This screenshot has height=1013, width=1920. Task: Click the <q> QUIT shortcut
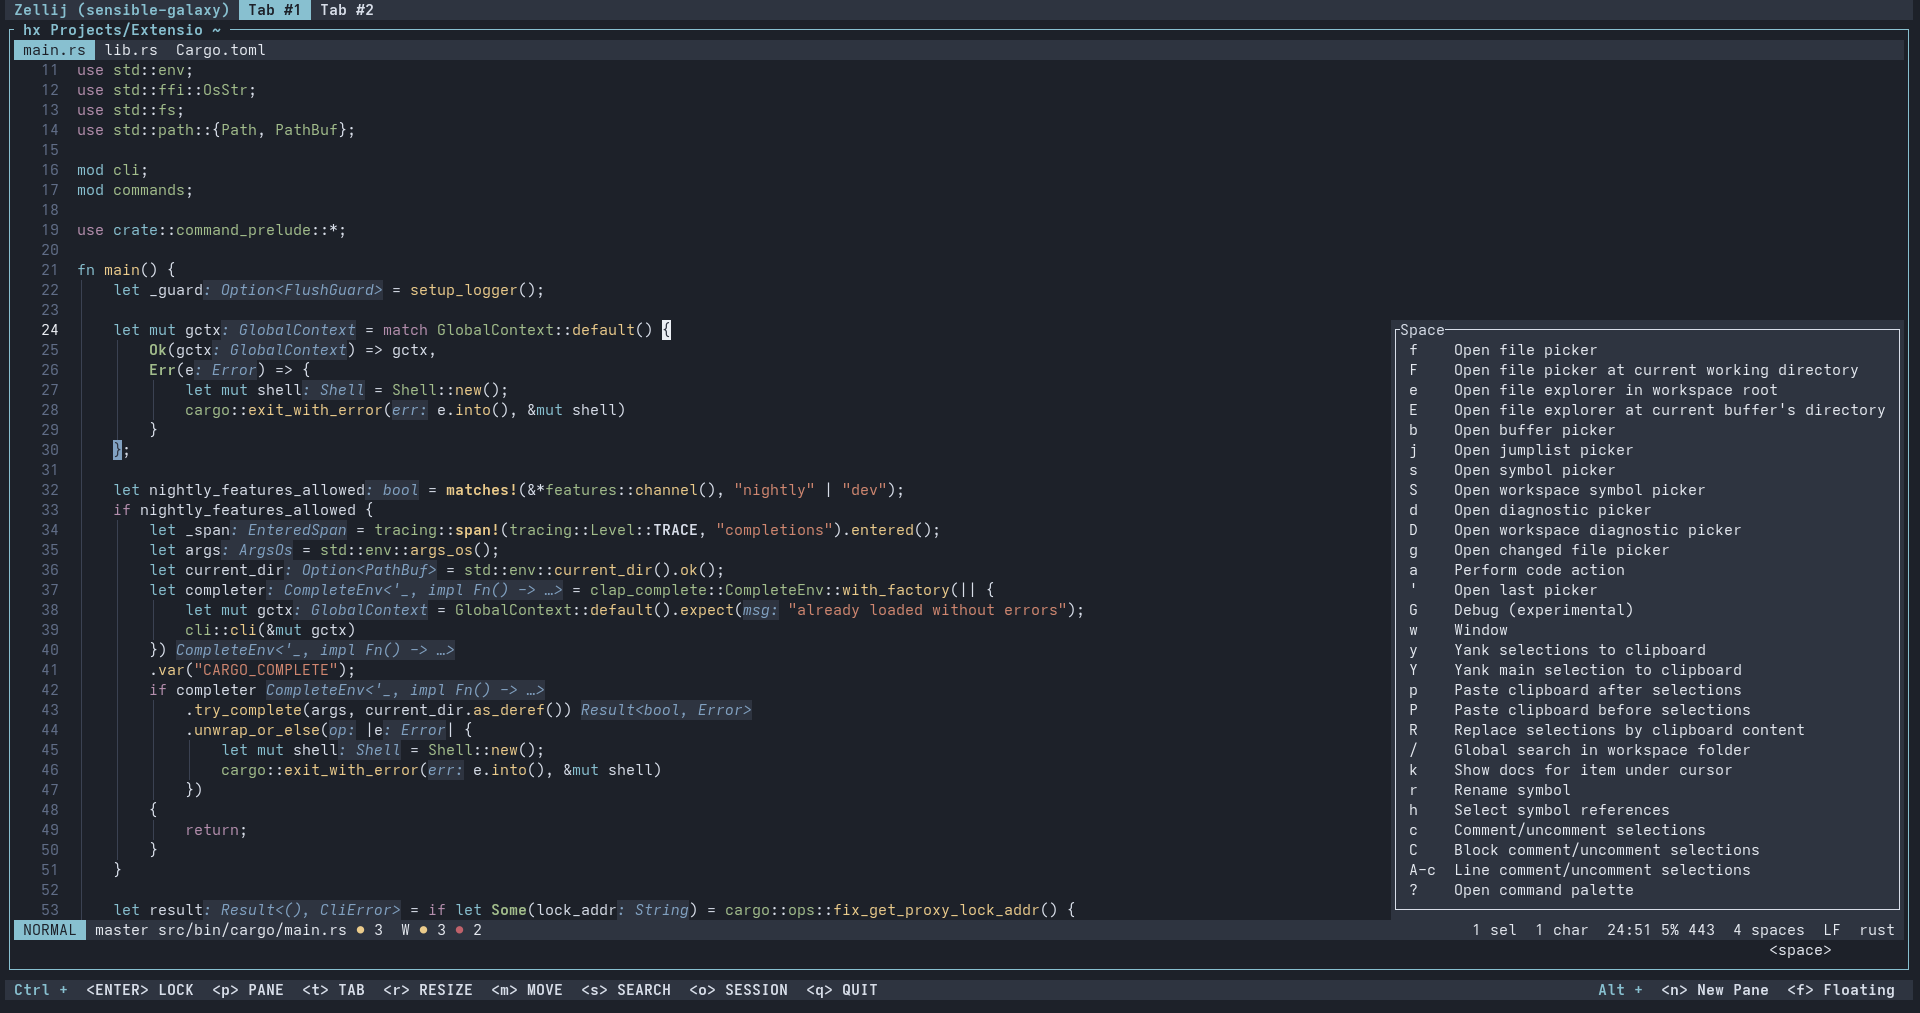point(842,990)
